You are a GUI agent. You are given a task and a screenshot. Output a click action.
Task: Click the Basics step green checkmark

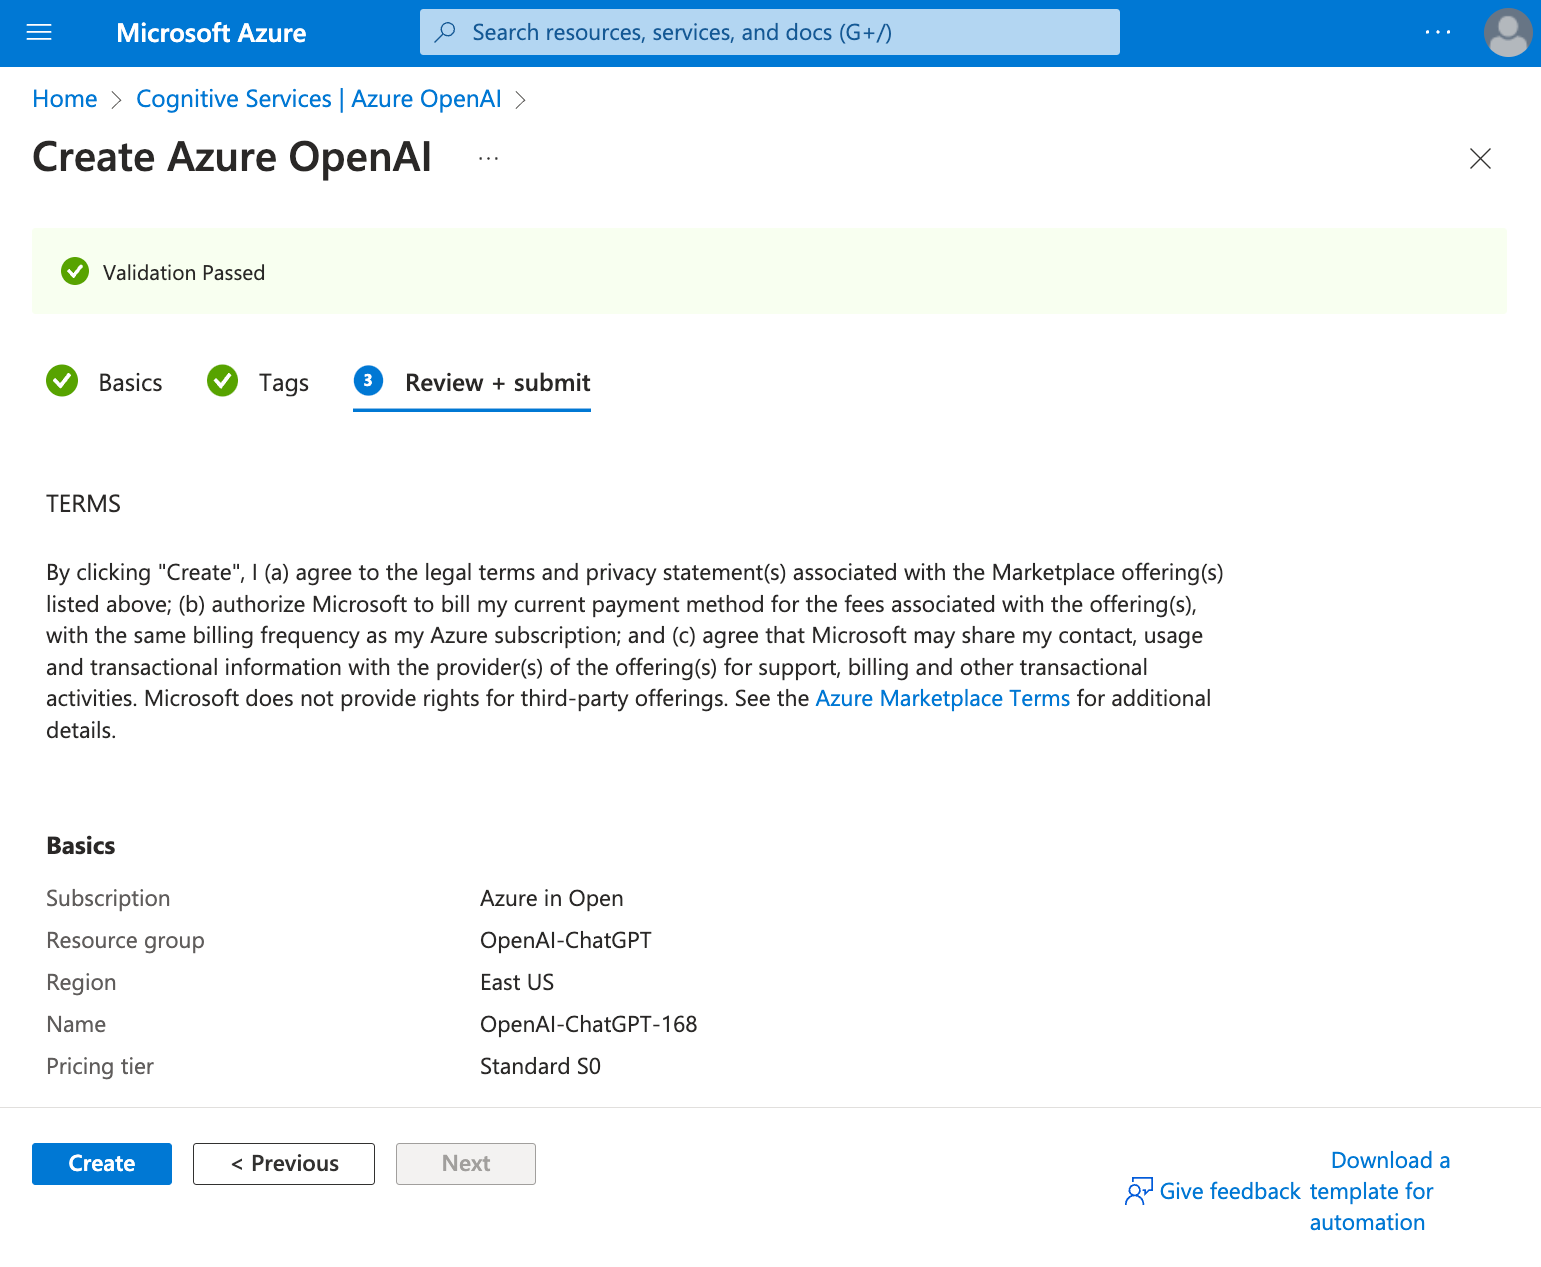[x=62, y=381]
